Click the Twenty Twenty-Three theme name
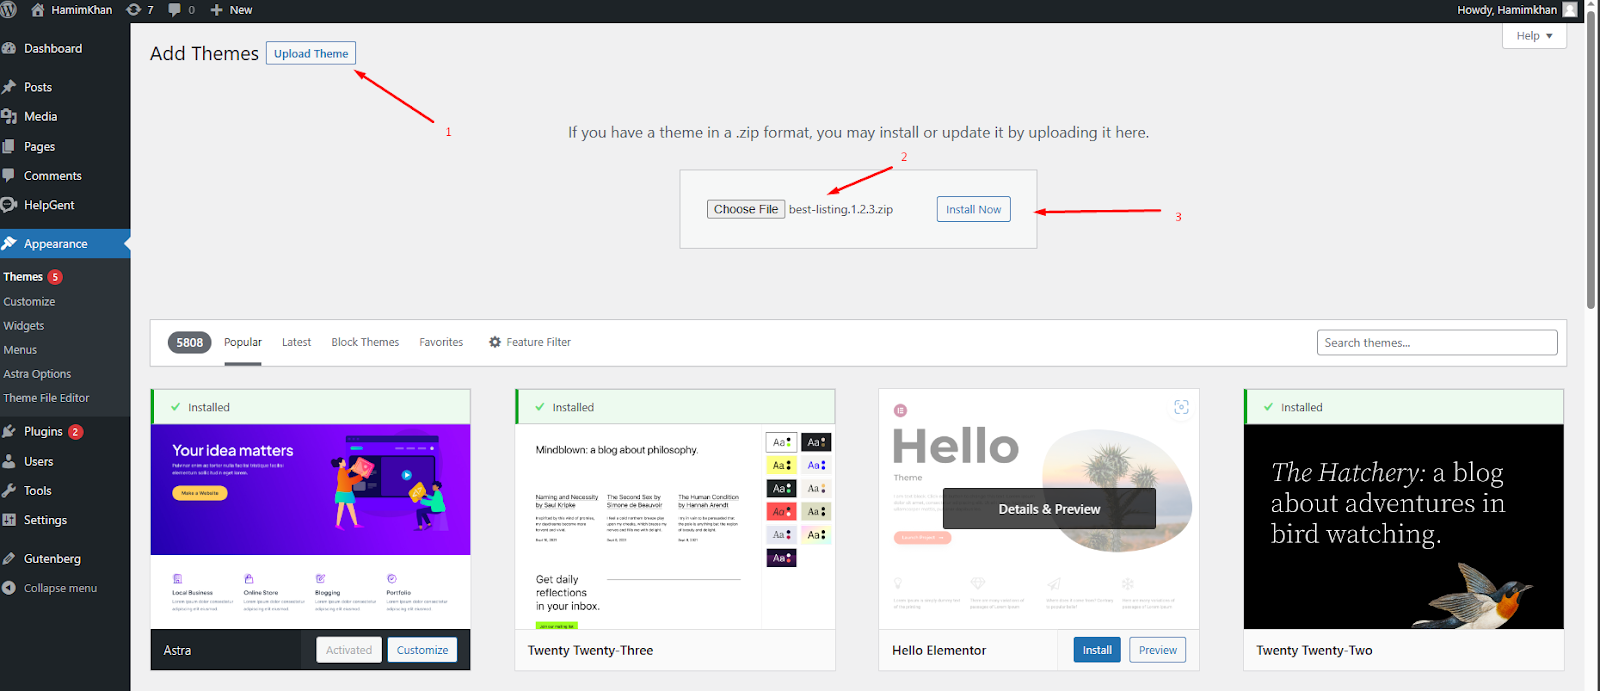Screen dimensions: 1600x691 pos(590,650)
